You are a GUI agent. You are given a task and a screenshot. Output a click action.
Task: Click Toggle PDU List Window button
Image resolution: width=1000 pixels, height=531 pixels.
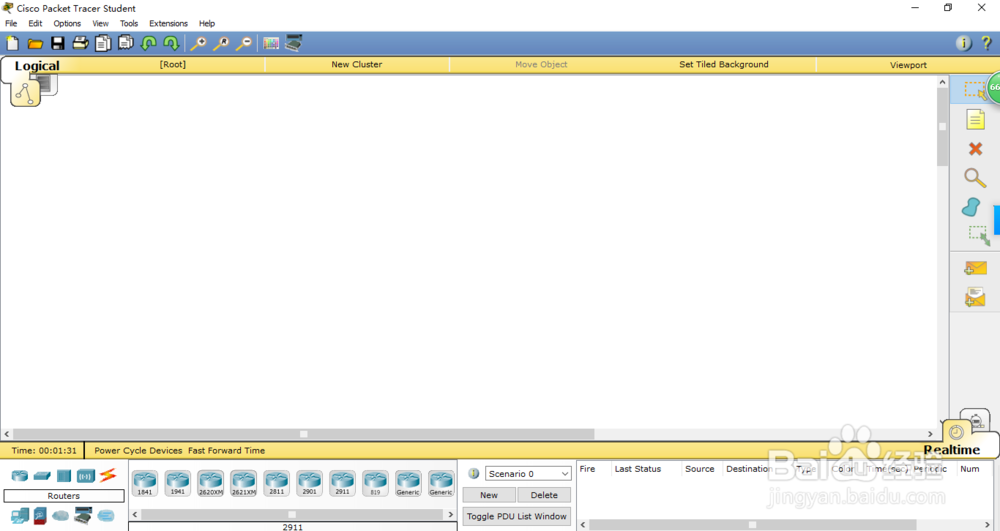click(x=517, y=516)
